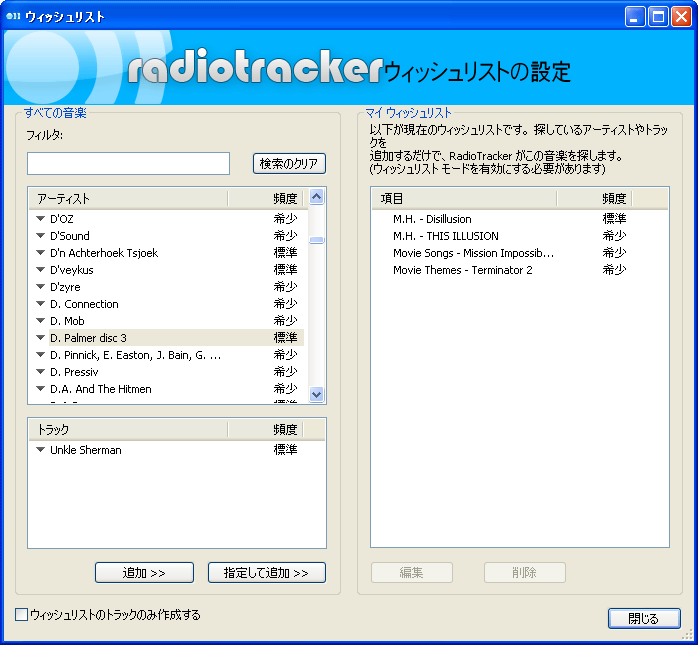Click the 削除 button
The width and height of the screenshot is (698, 645).
[525, 572]
